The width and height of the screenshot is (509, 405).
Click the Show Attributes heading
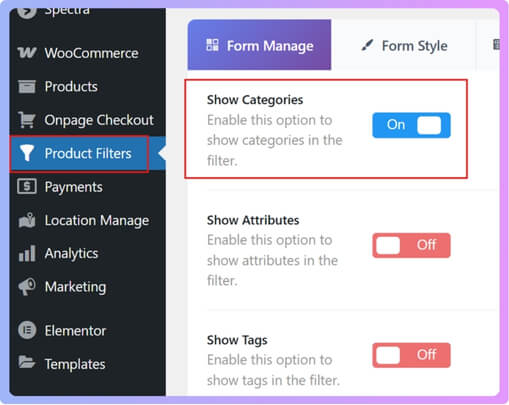253,220
